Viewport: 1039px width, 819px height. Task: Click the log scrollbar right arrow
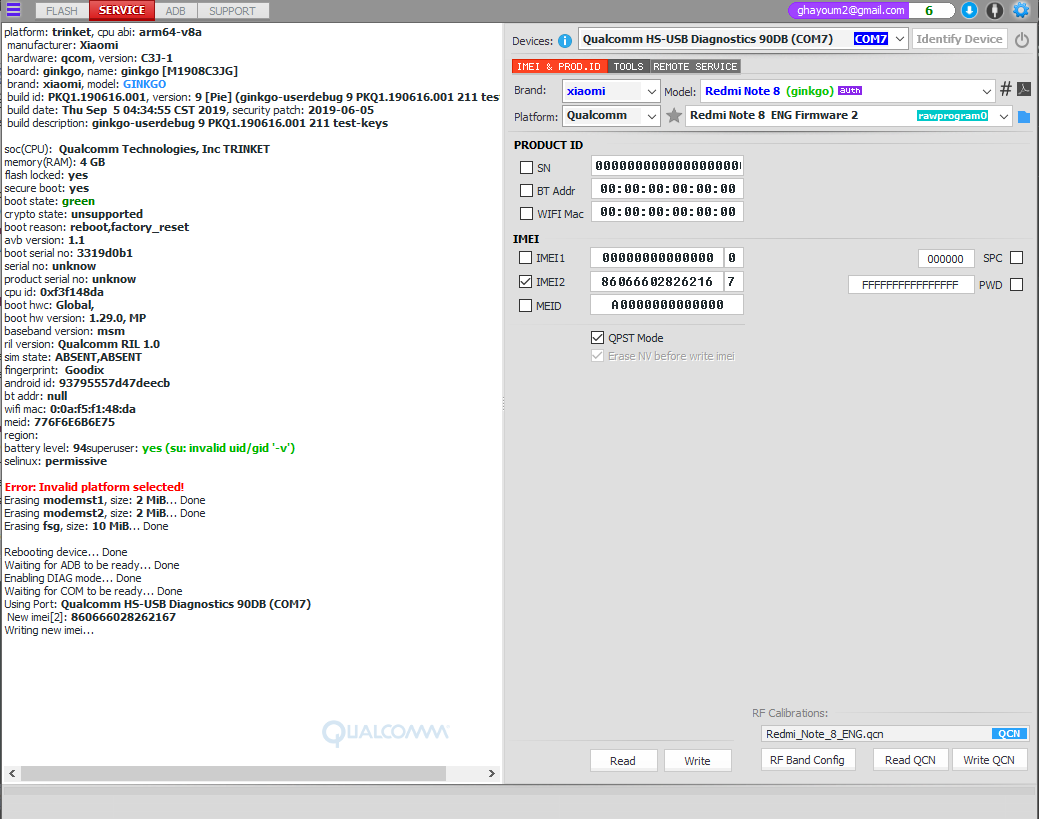(491, 773)
